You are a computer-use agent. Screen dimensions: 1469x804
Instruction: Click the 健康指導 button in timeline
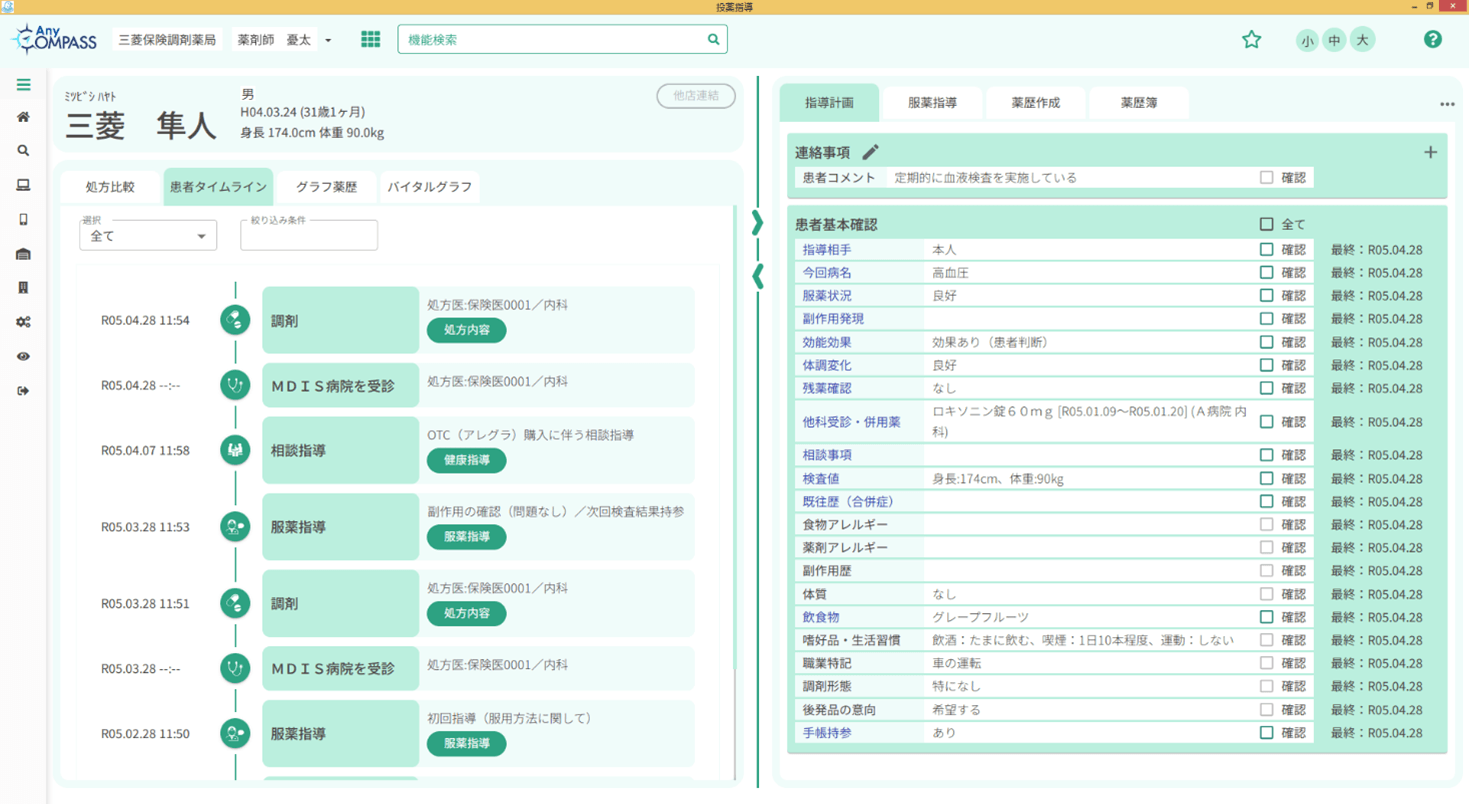(466, 460)
